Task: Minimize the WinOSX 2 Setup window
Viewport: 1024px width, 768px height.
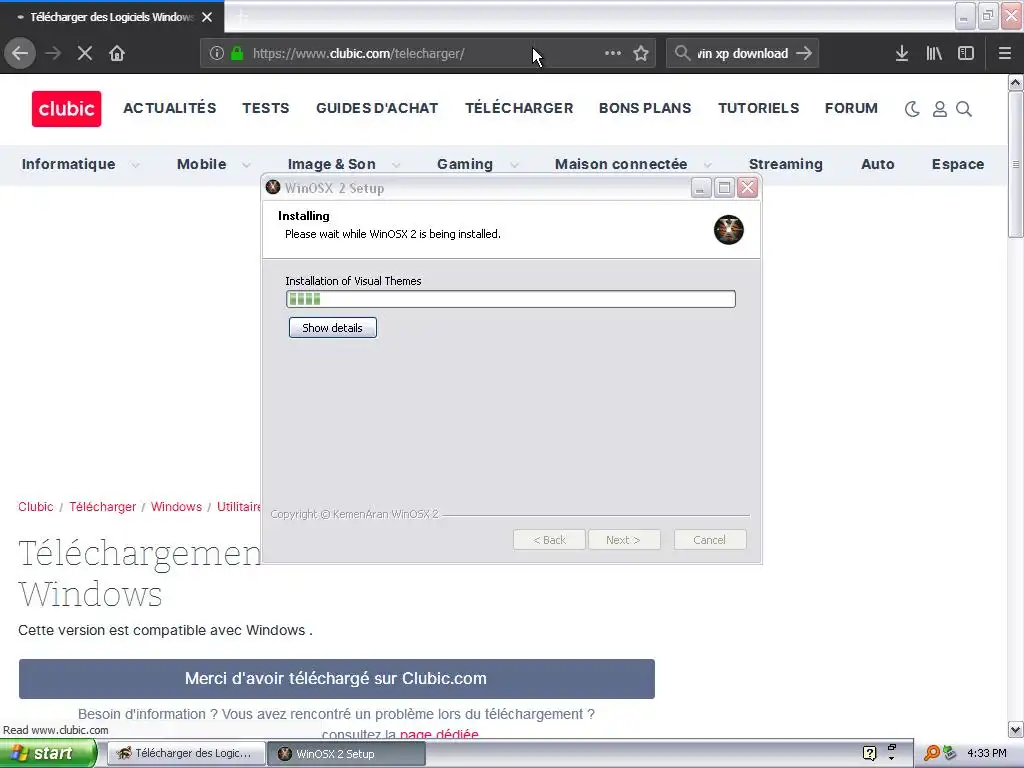Action: coord(701,188)
